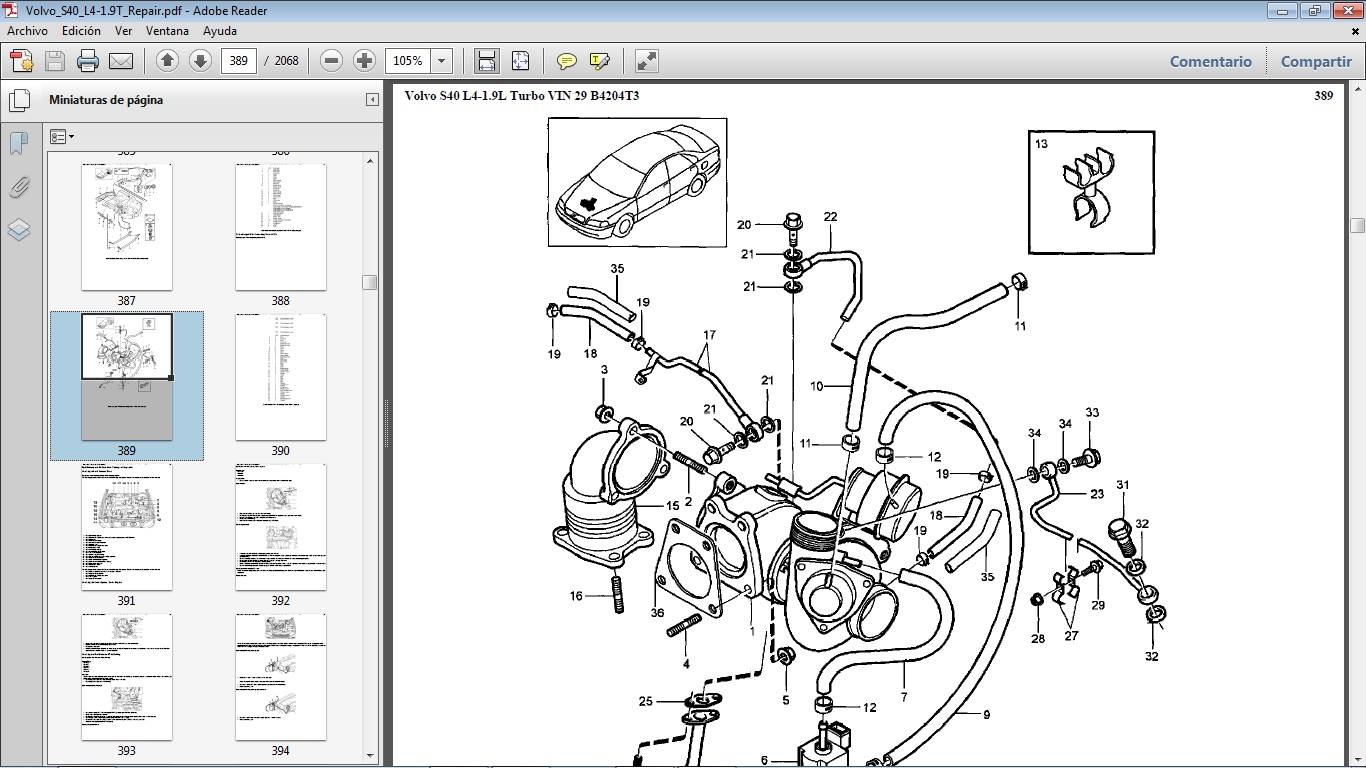Open the Edición menu

click(x=81, y=31)
